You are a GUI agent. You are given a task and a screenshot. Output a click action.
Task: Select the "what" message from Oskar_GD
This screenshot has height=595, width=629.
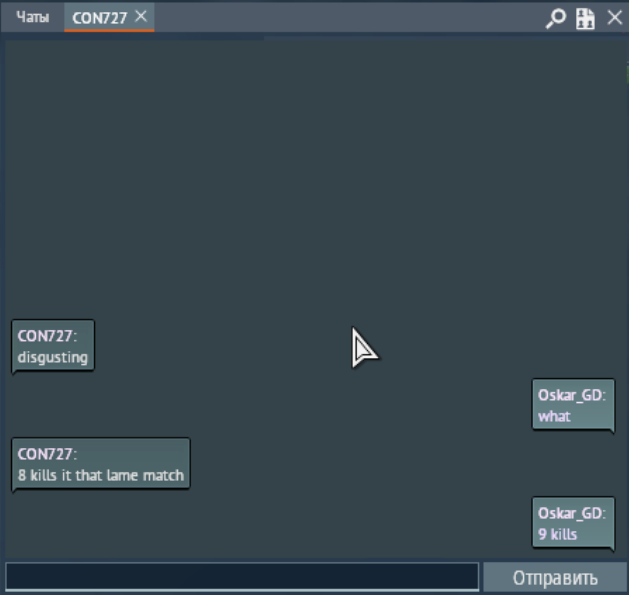573,405
